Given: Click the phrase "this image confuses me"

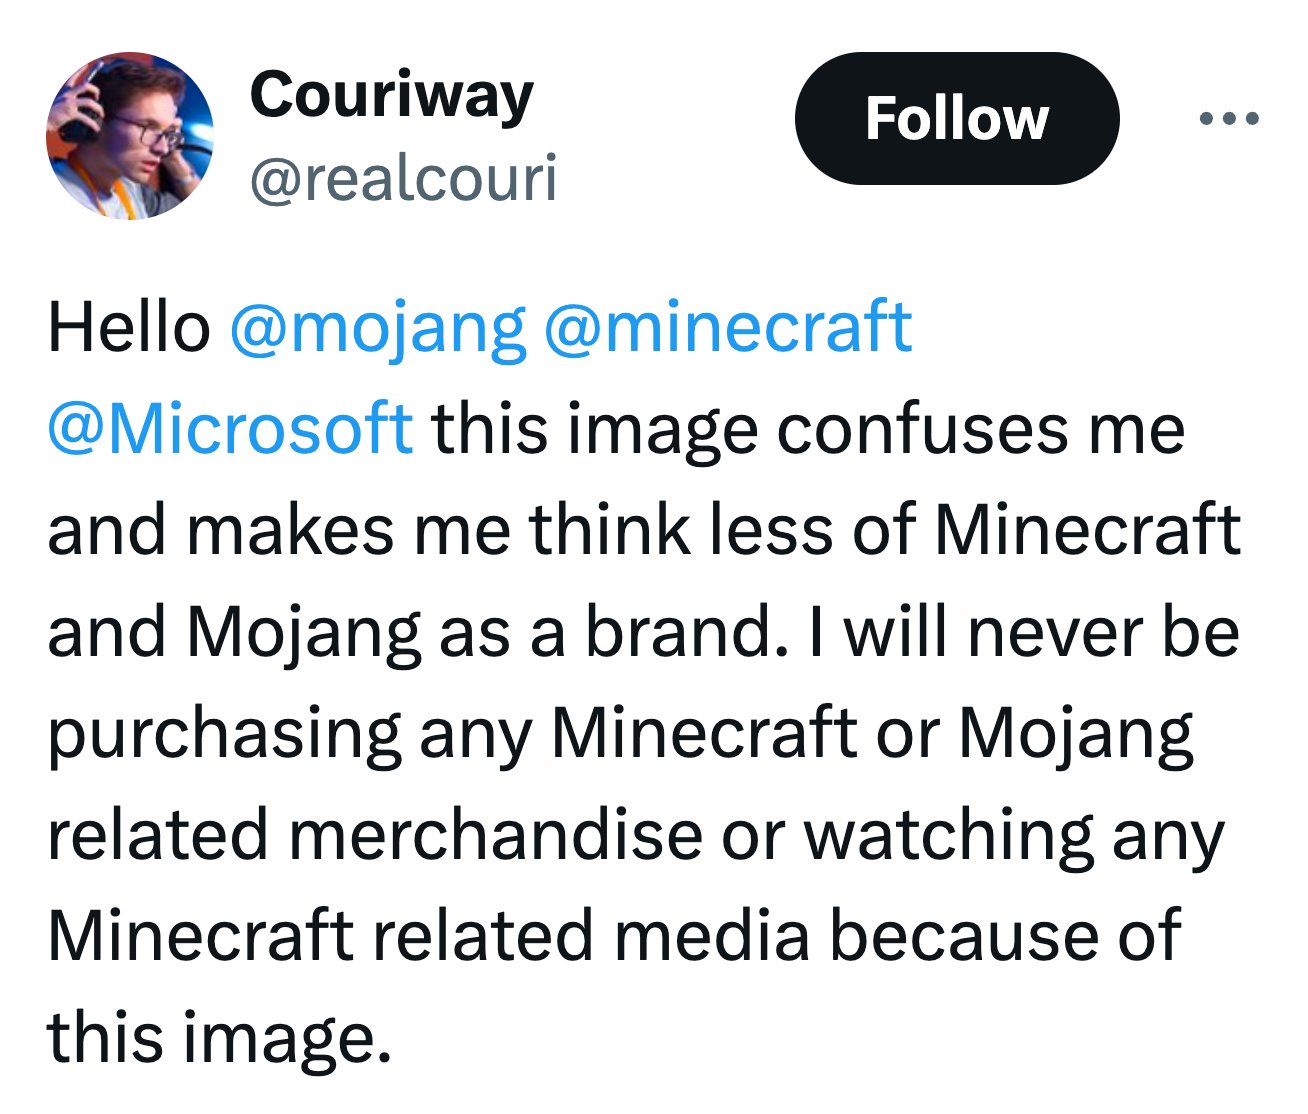Looking at the screenshot, I should point(808,429).
